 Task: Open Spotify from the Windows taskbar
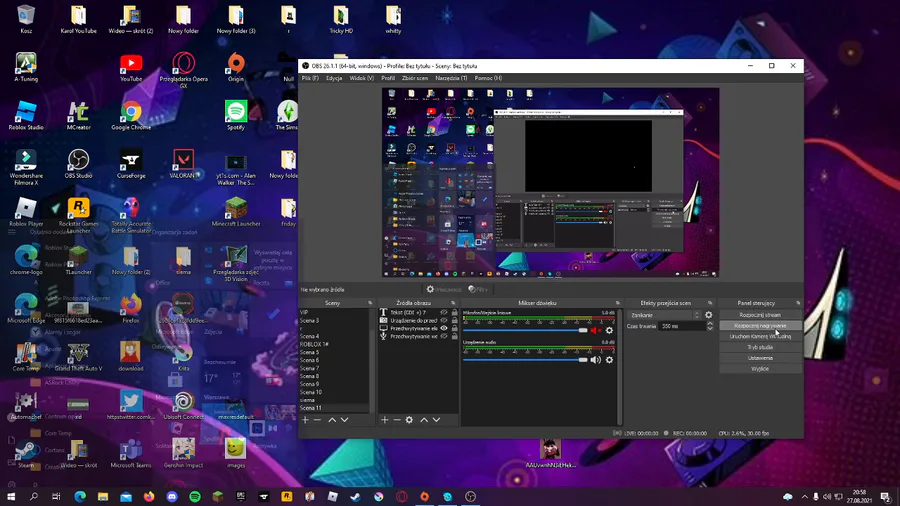click(195, 496)
